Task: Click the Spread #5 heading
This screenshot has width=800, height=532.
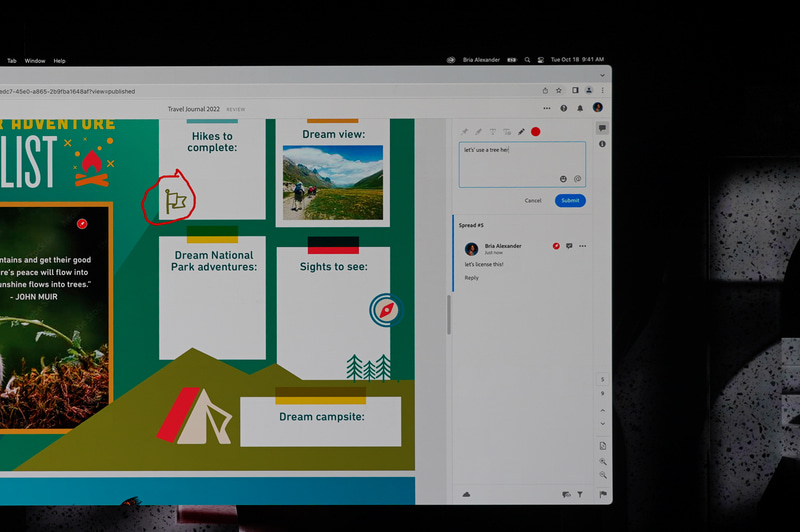Action: pos(471,225)
